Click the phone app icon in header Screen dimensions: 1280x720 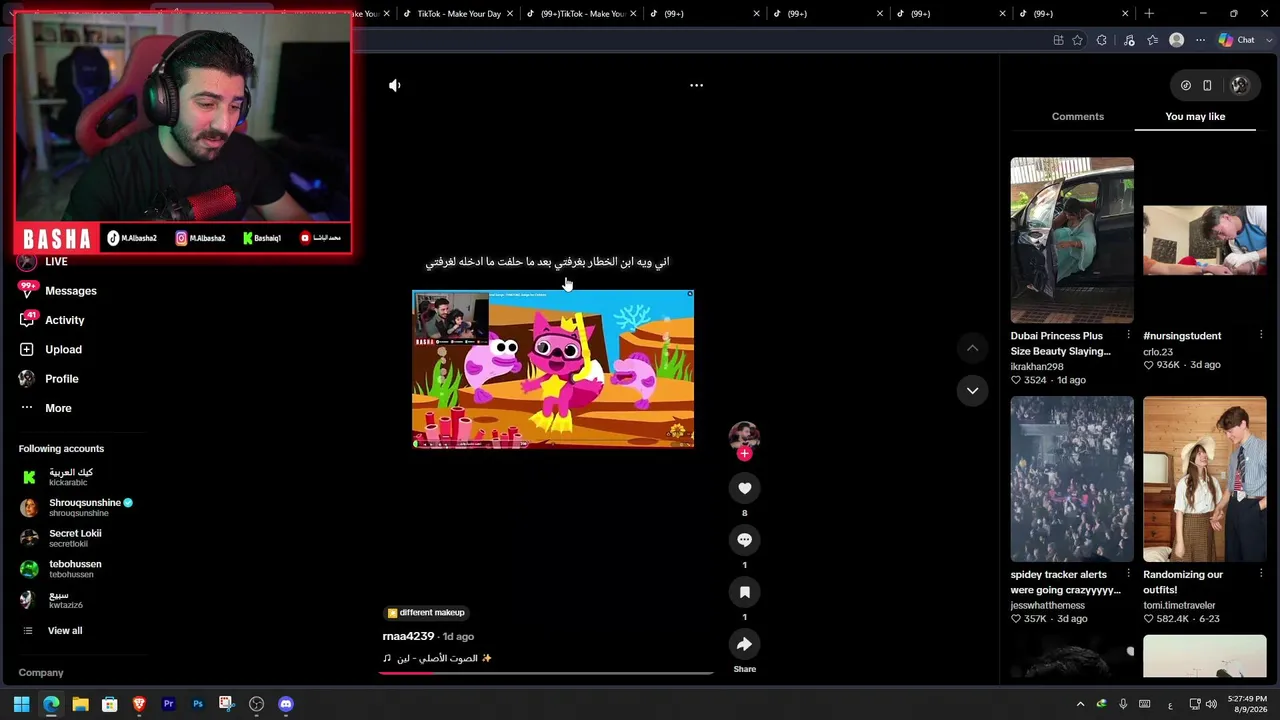[x=1207, y=86]
